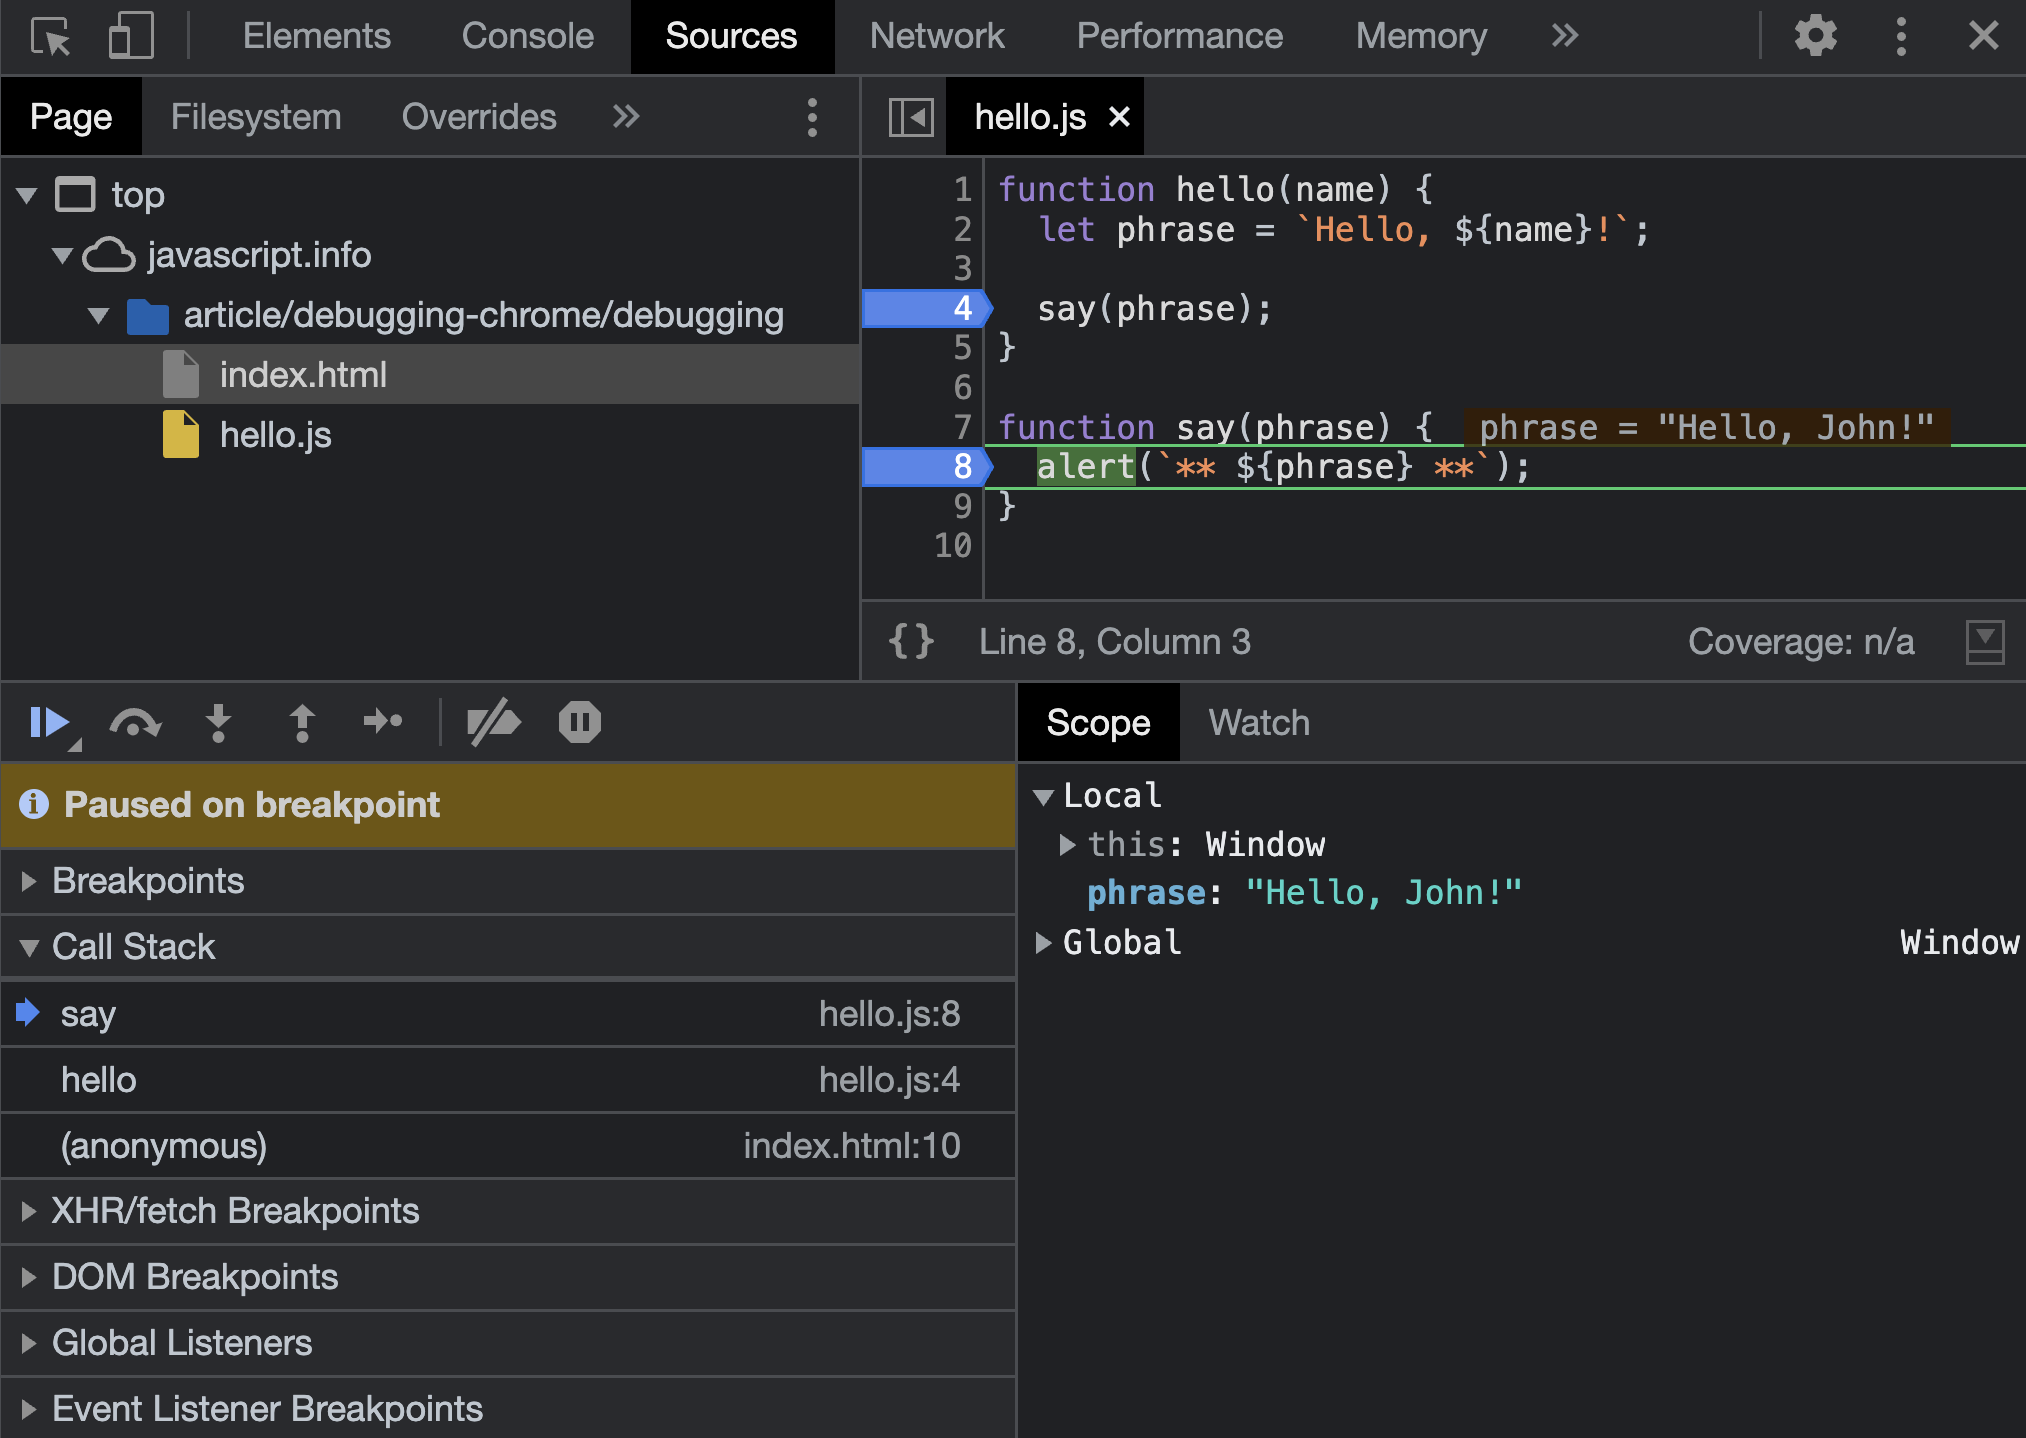Toggle Pause on exceptions button
2026x1438 pixels.
[579, 722]
